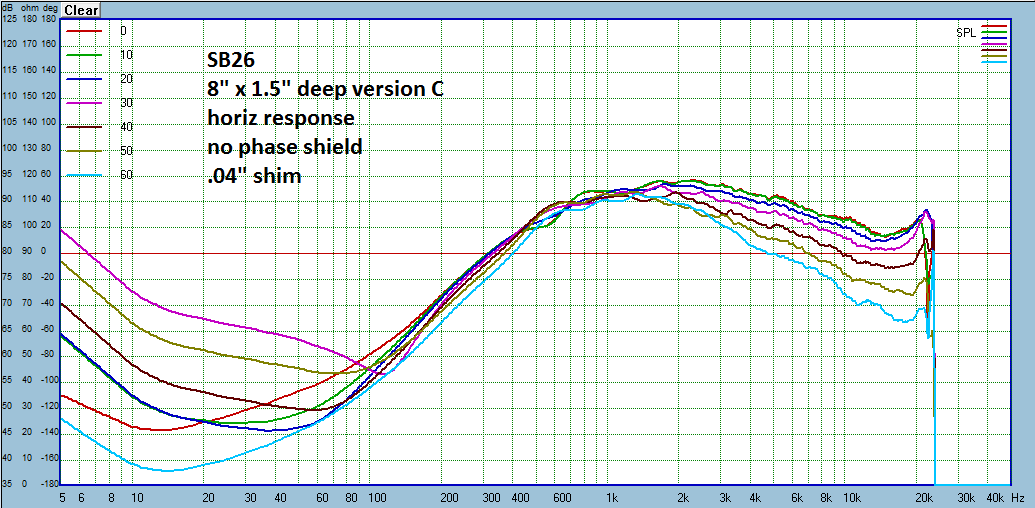Screen dimensions: 1035x508
Task: Select the dark brown 40 degree legend line
Action: 84,127
